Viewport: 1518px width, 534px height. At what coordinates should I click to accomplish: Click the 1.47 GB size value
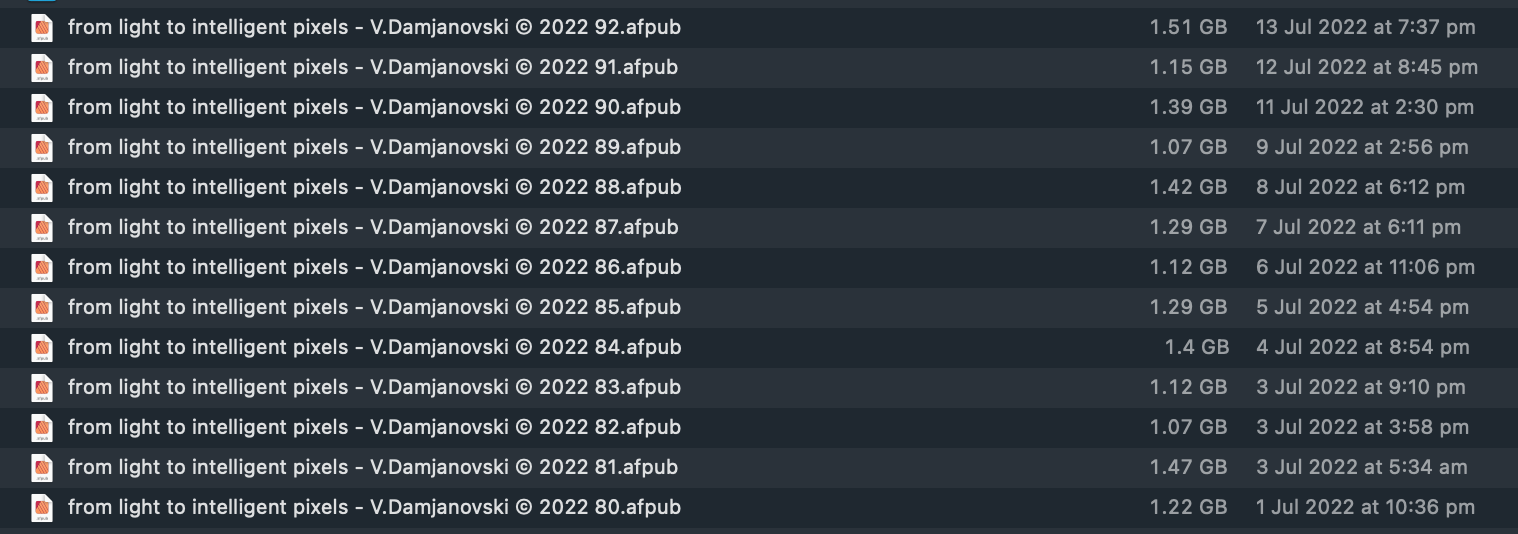pos(1188,467)
